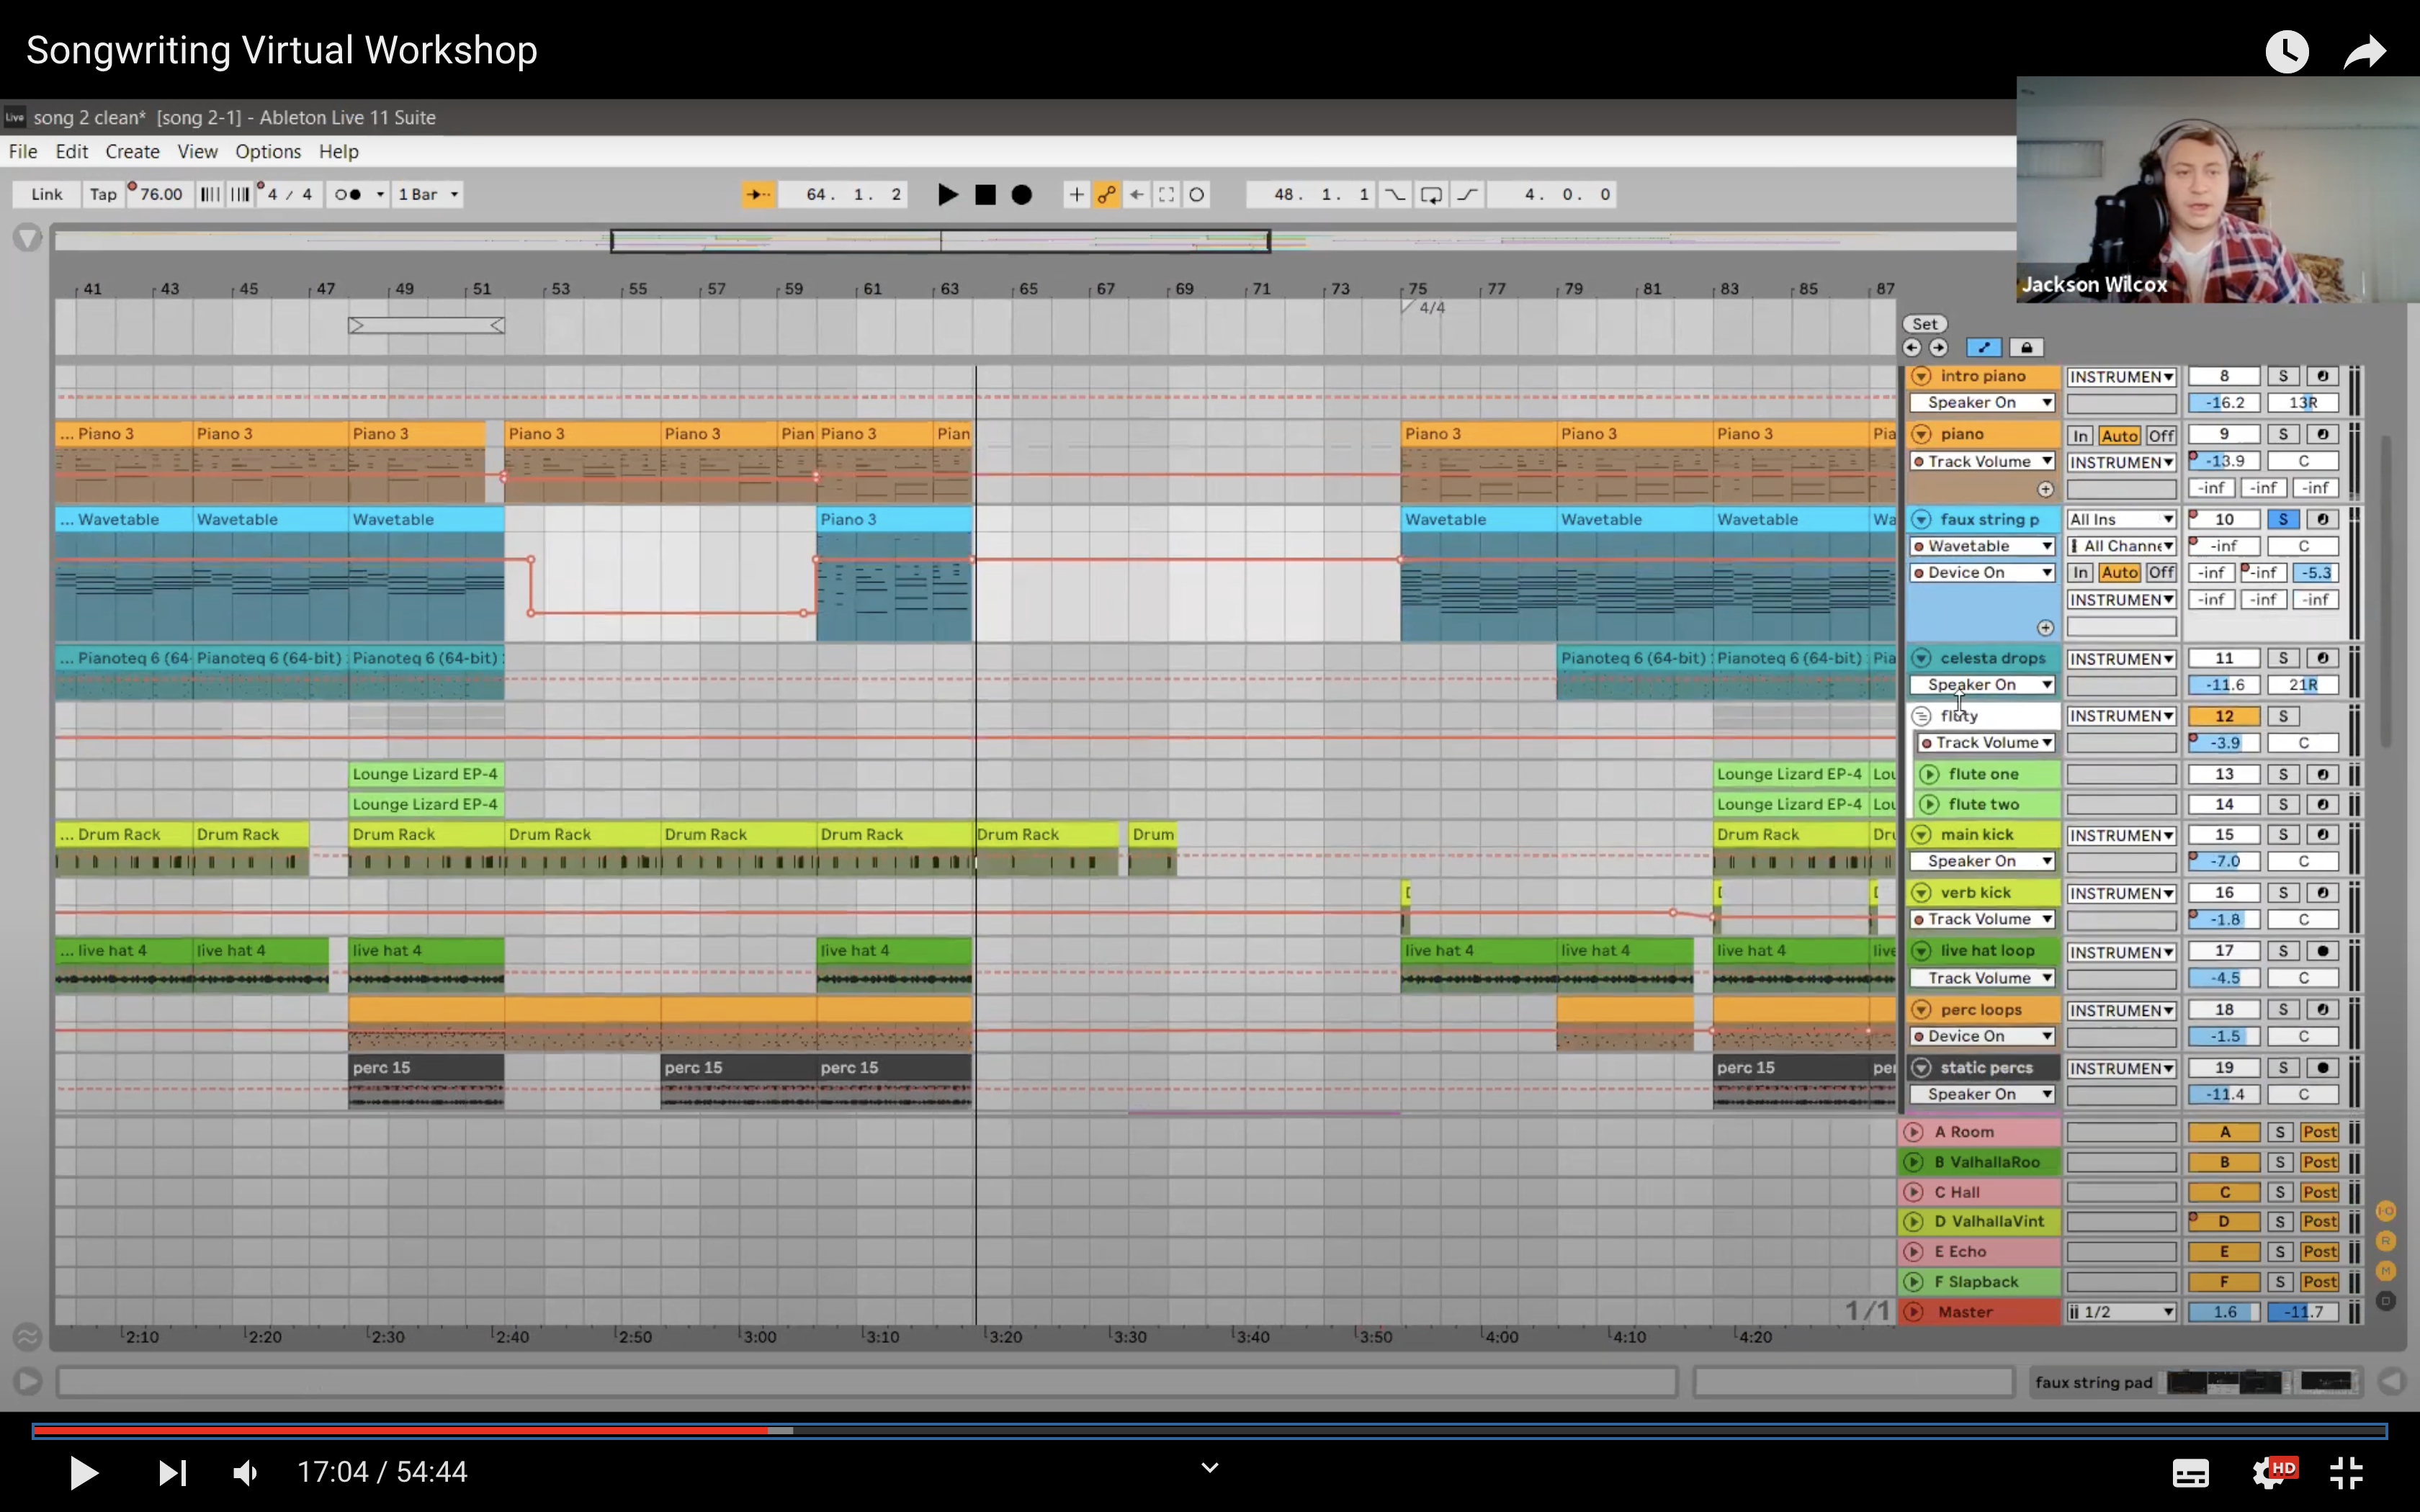Fold the intro piano track
Image resolution: width=2420 pixels, height=1512 pixels.
(1921, 377)
